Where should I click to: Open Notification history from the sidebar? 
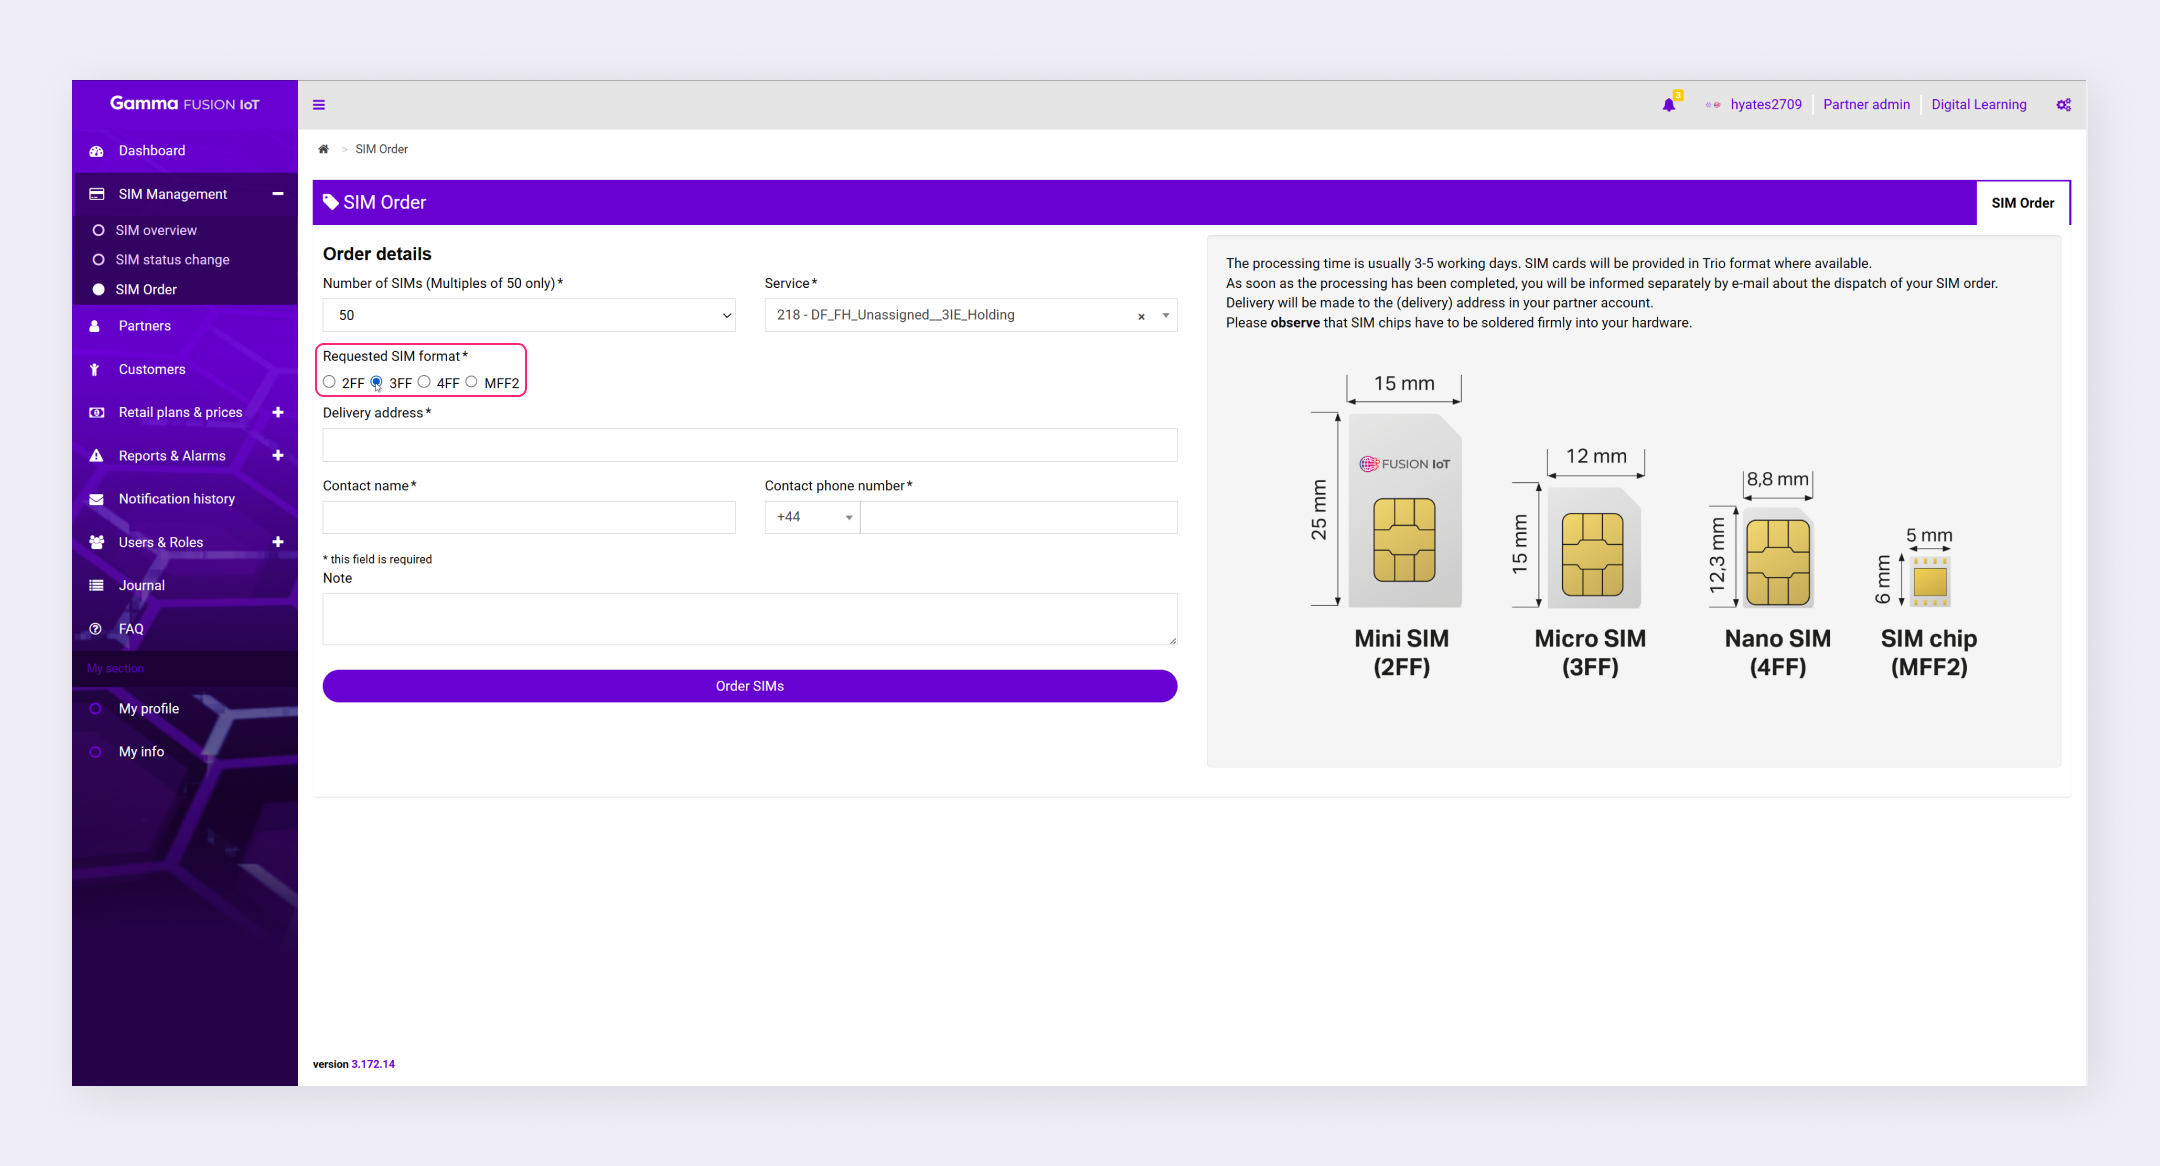pos(176,499)
